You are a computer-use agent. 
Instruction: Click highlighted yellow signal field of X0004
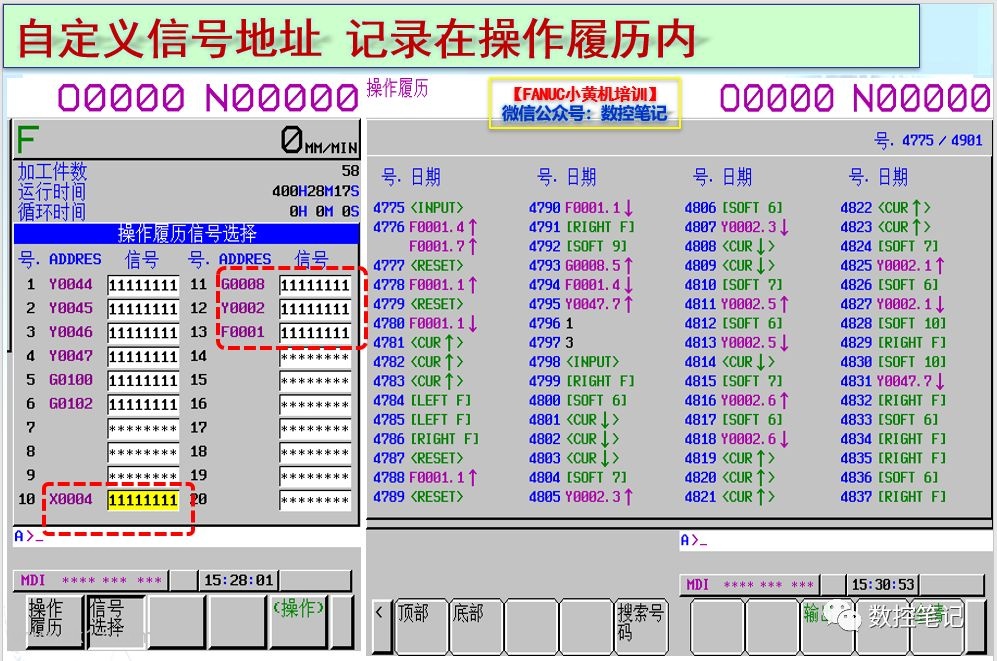[143, 500]
